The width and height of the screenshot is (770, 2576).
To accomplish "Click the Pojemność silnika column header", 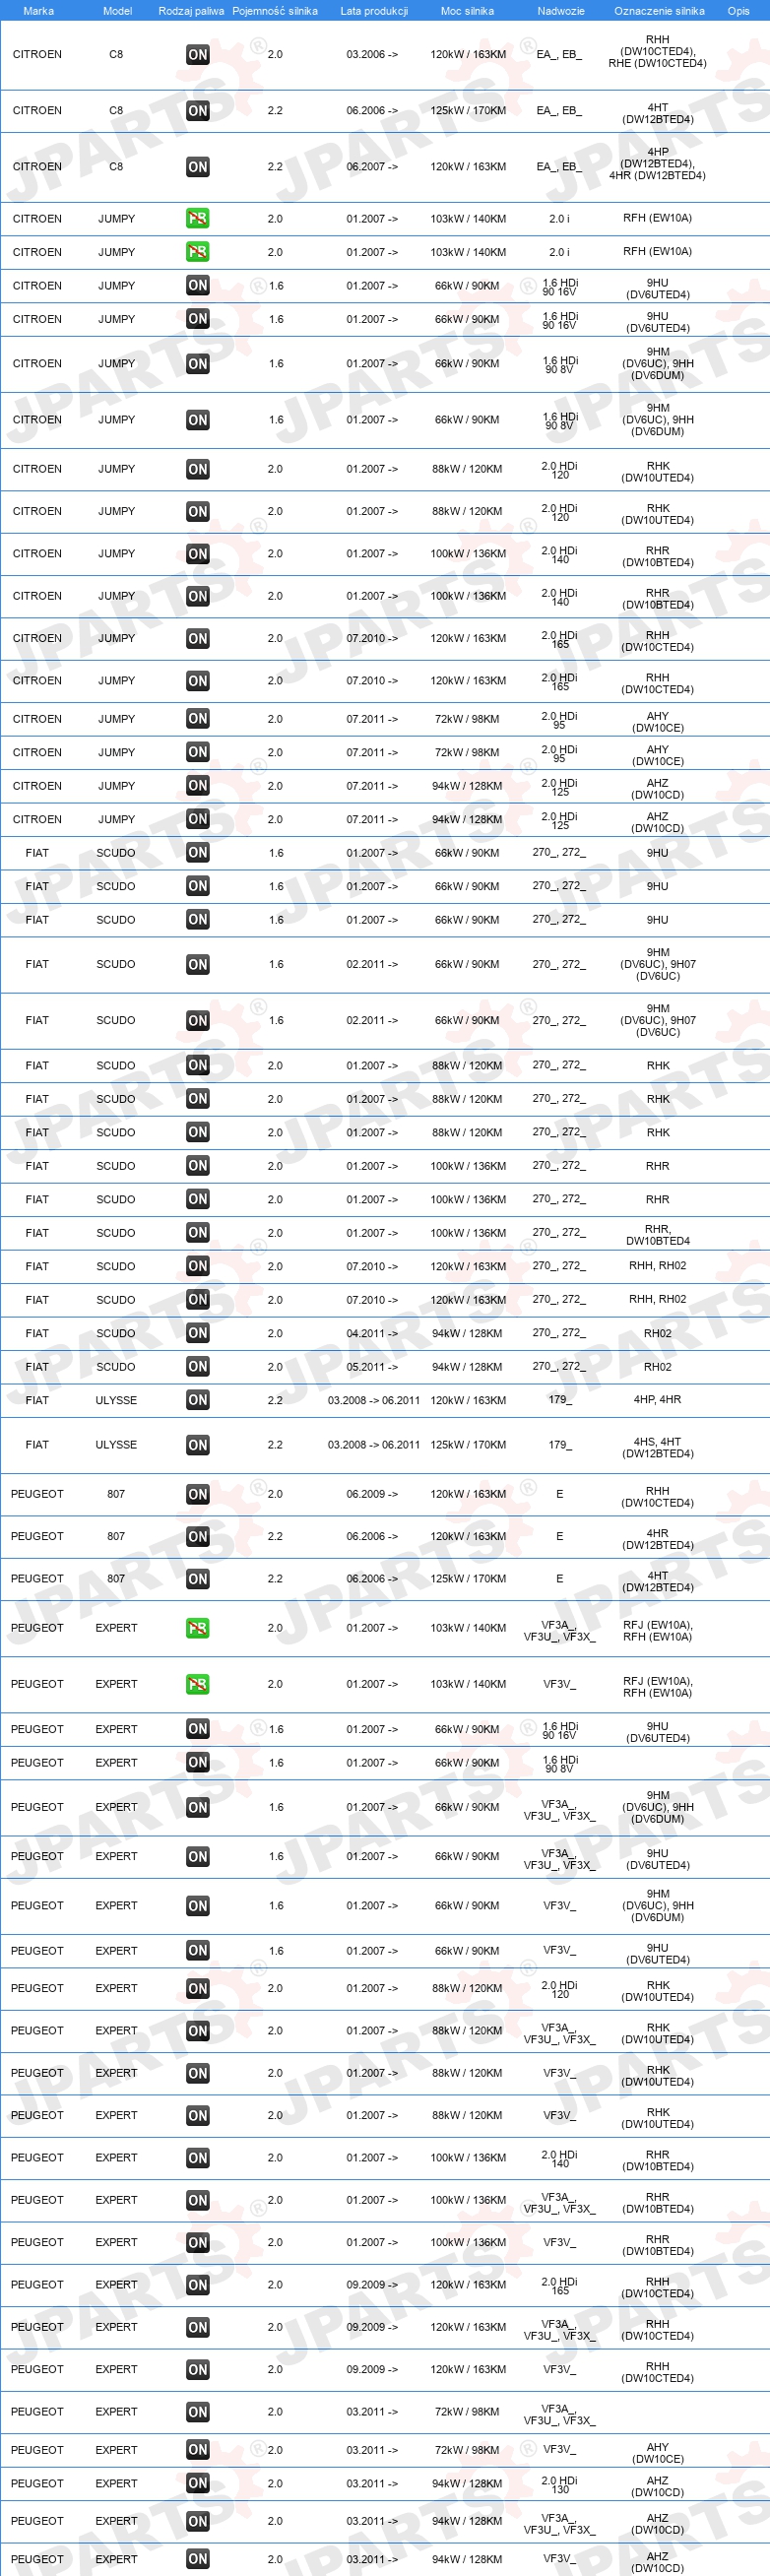I will (275, 11).
